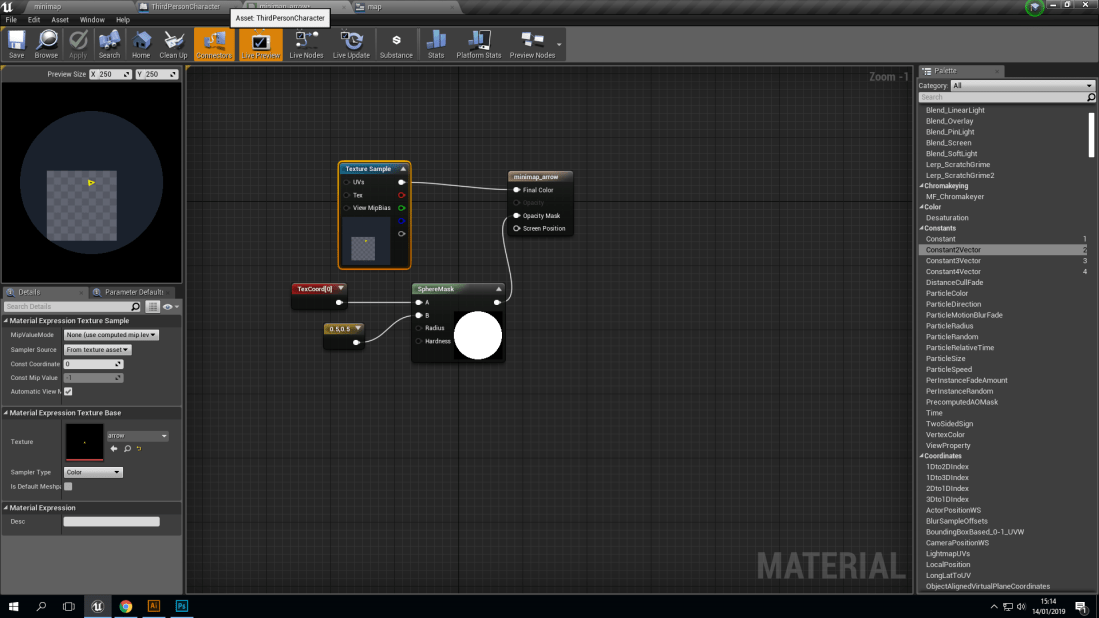Uncheck the Automatic View MipBias checkbox
This screenshot has height=618, width=1099.
[66, 391]
